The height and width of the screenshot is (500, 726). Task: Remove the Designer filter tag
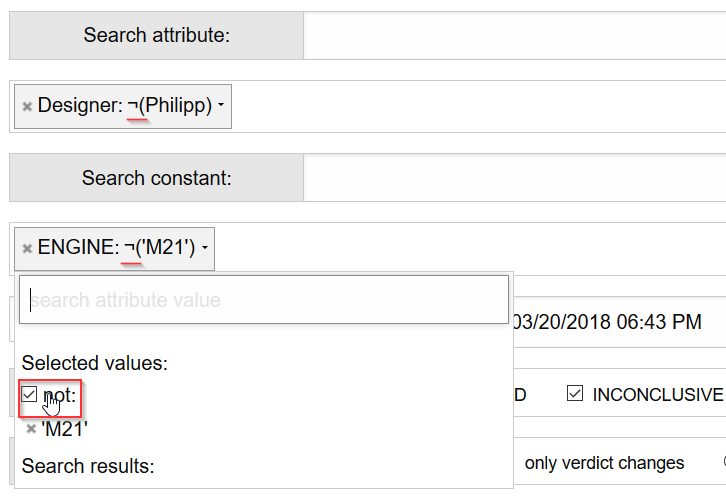coord(27,106)
